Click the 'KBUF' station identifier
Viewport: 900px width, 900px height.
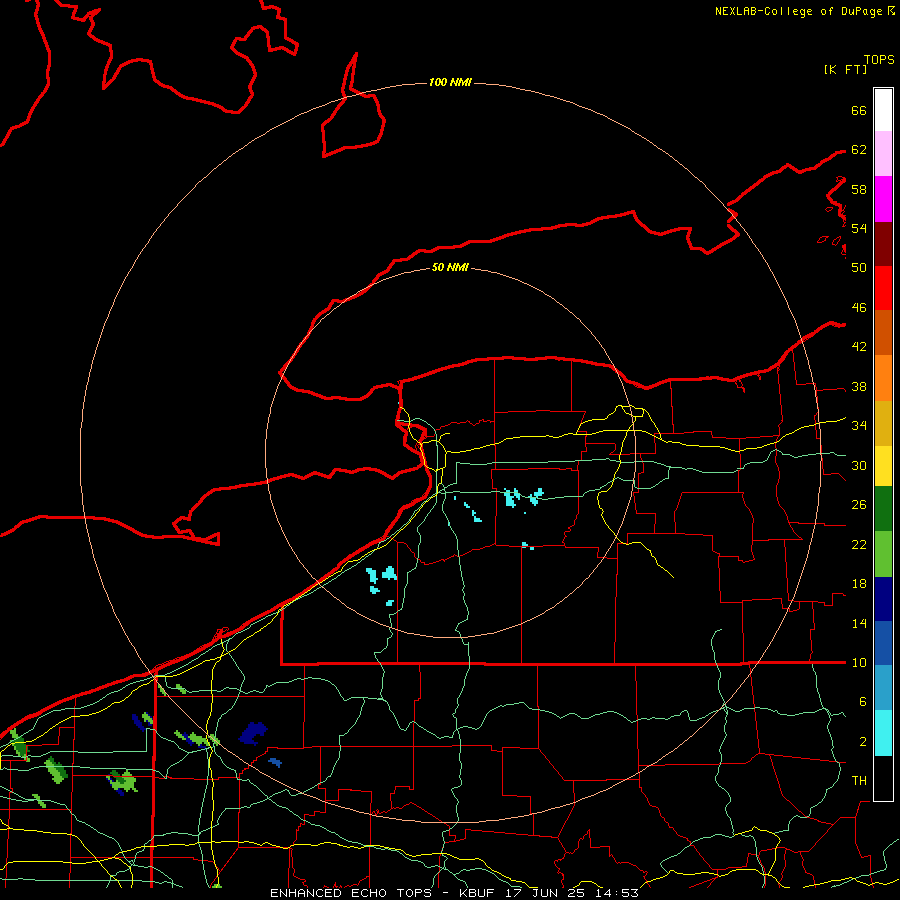(x=478, y=893)
